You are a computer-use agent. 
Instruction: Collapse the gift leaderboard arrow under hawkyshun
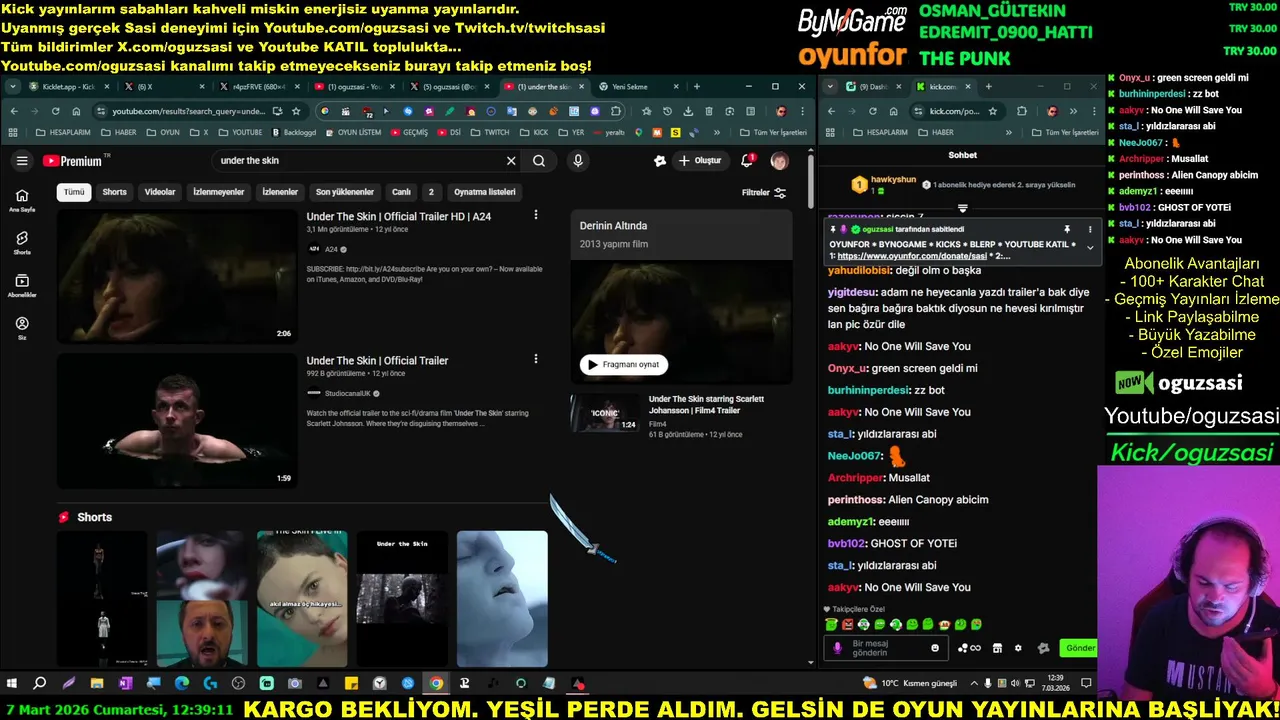[x=962, y=209]
